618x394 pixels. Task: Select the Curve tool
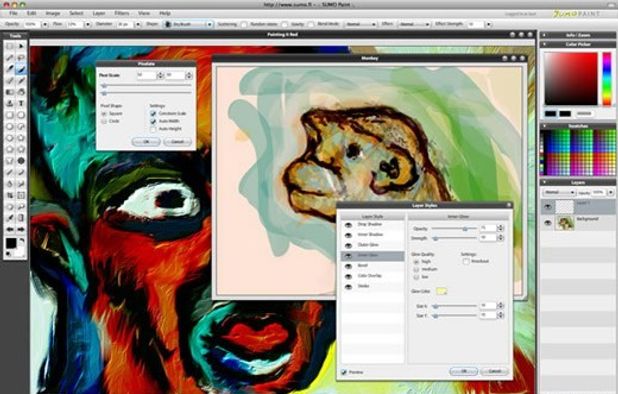click(21, 172)
